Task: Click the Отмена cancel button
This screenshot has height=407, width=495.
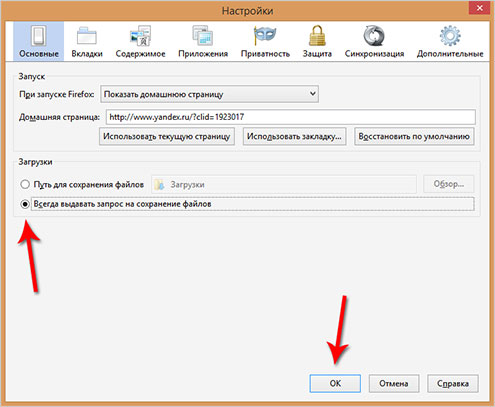Action: pos(394,383)
